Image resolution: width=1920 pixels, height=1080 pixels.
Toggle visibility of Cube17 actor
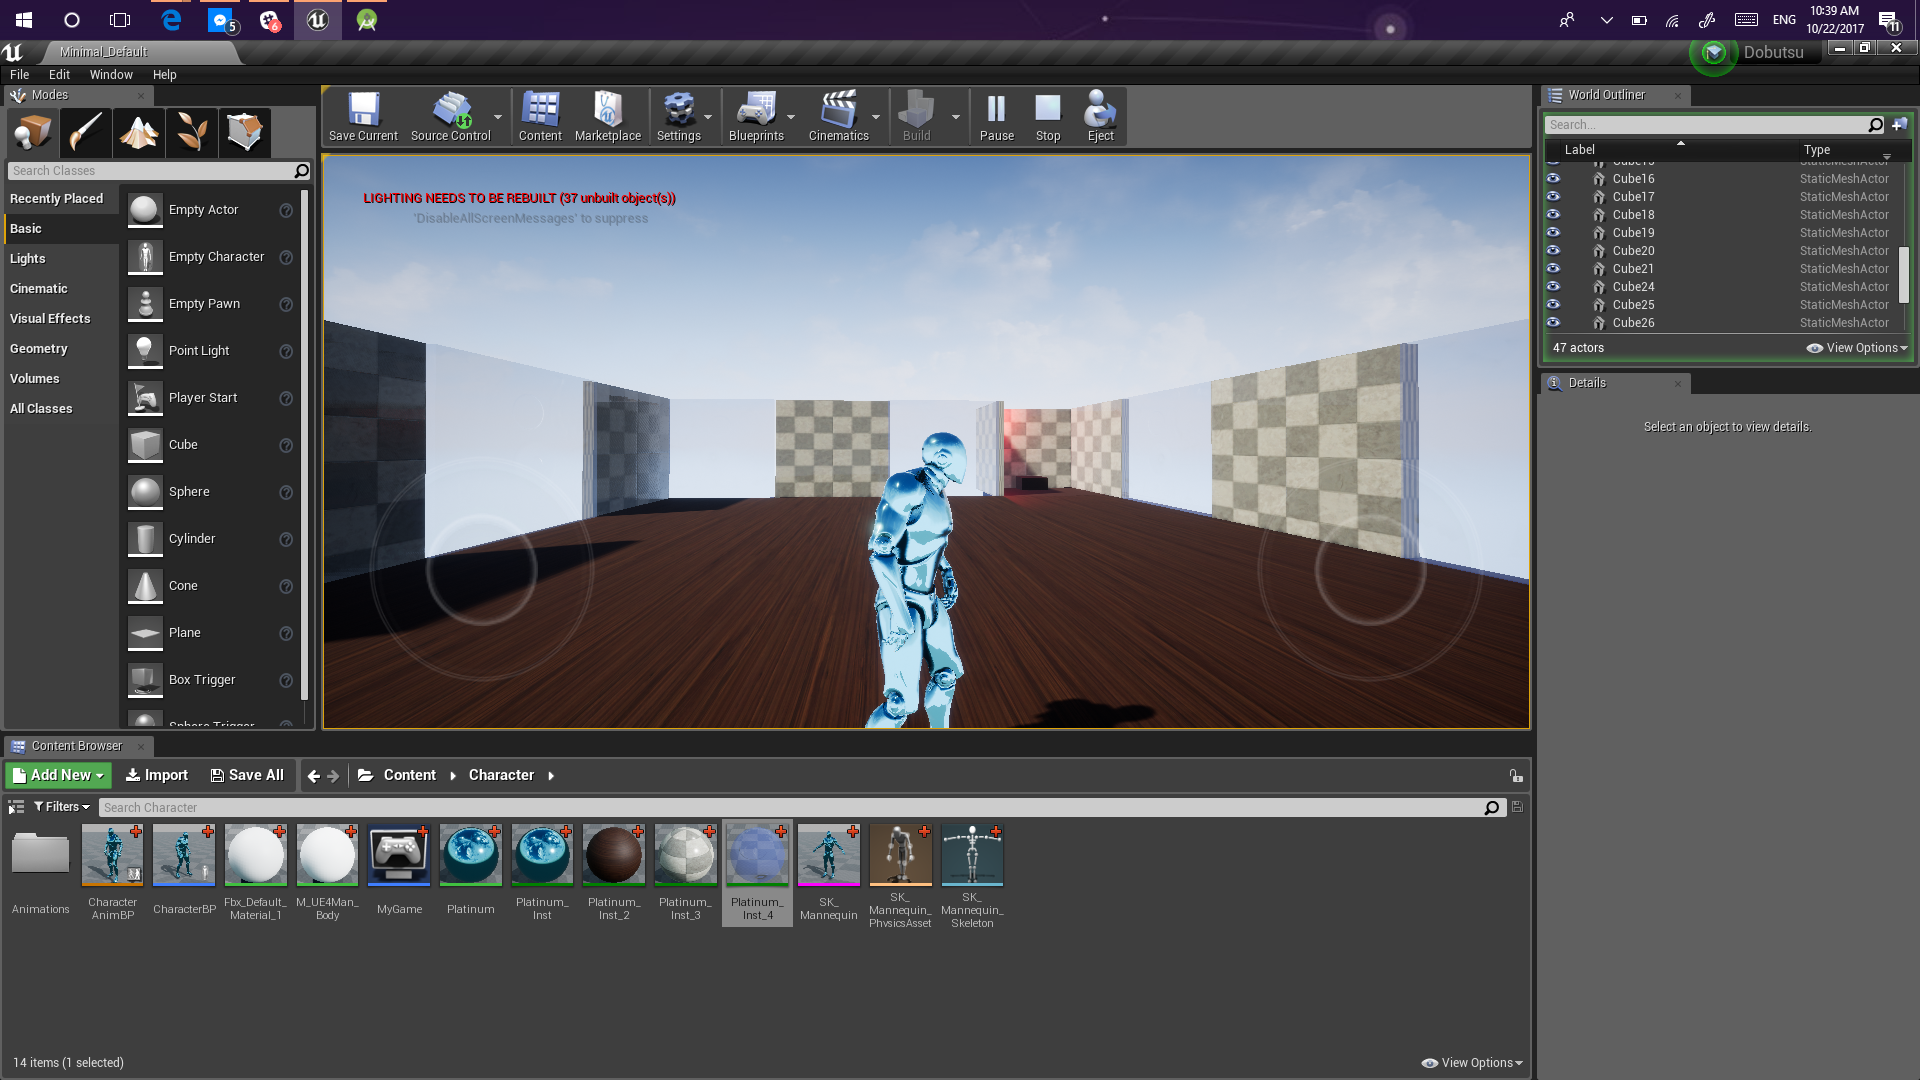[x=1553, y=197]
